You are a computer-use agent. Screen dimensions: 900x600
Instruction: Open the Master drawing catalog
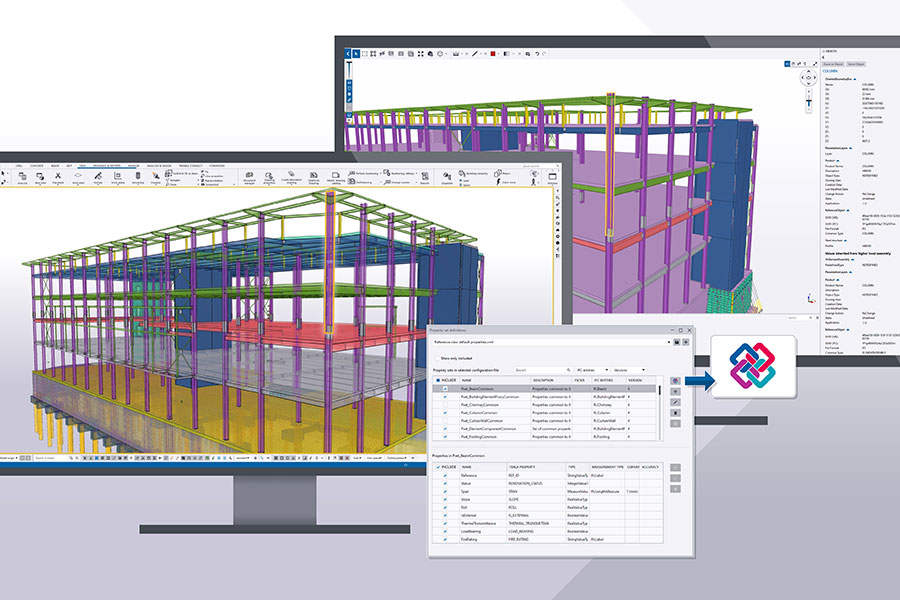point(337,180)
